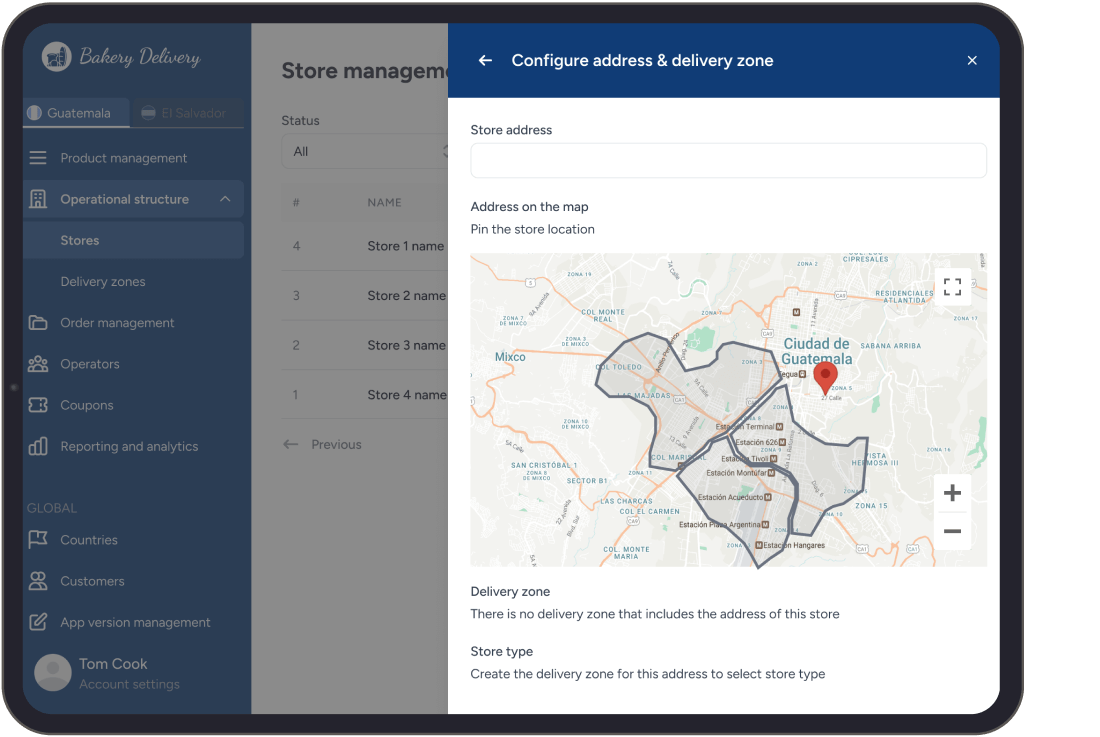Click the red location pin on map
The image size is (1100, 737).
(825, 379)
